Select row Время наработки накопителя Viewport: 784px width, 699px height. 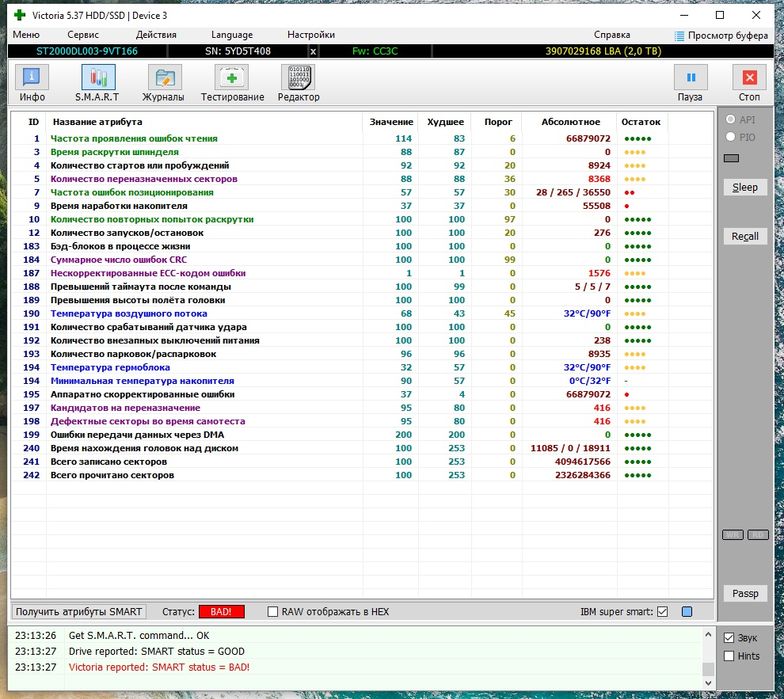[362, 206]
